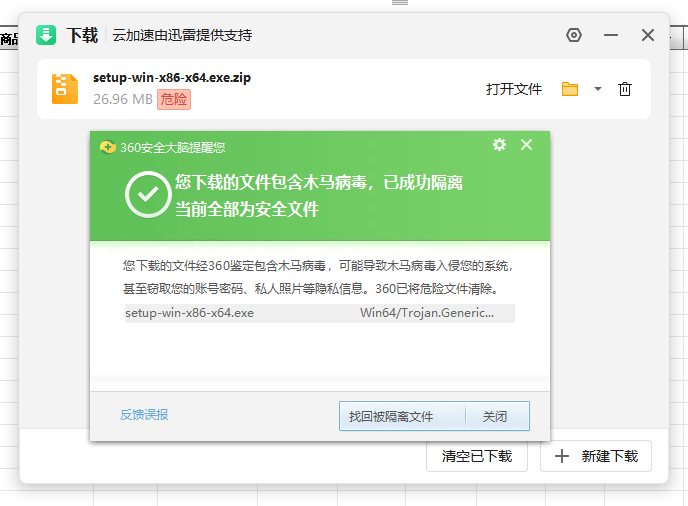This screenshot has width=688, height=506.
Task: Select file name setup-win-x86-x64.exe.zip
Action: pos(172,78)
